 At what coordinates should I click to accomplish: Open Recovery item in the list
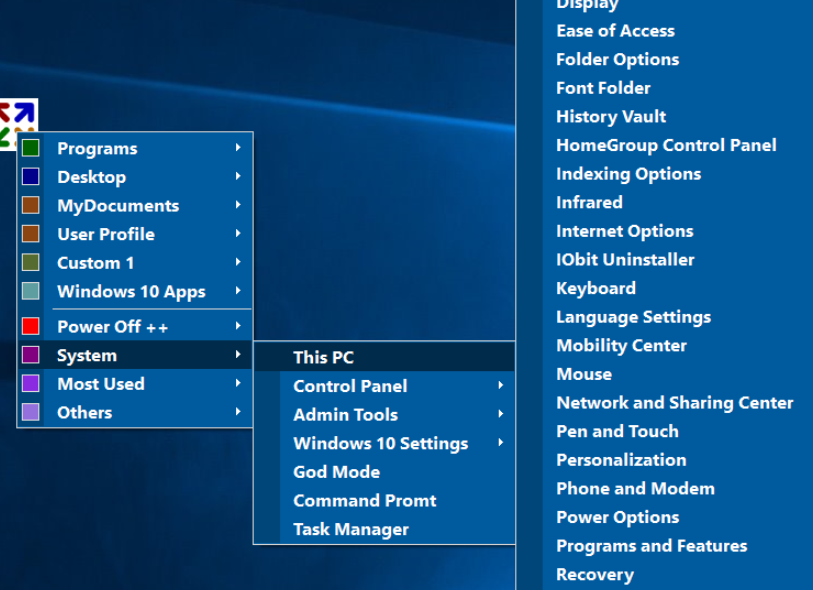[595, 574]
